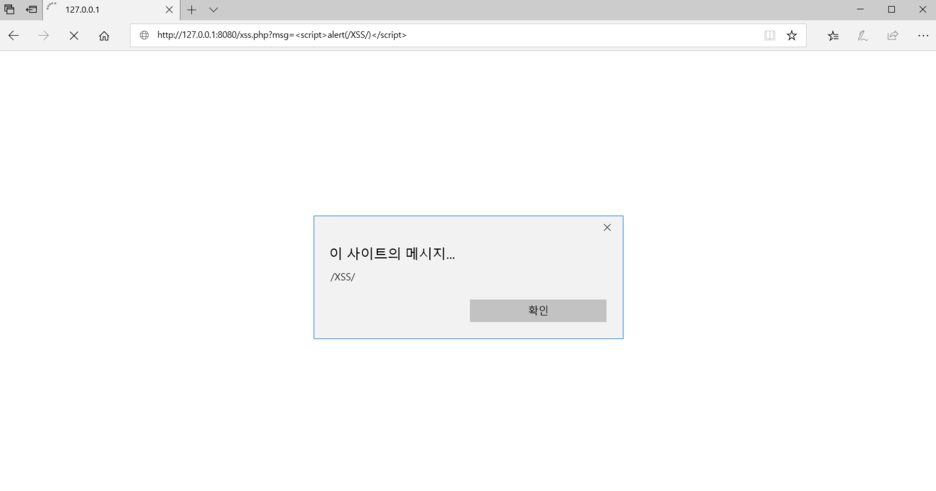Show tab previews chevron

pos(213,10)
